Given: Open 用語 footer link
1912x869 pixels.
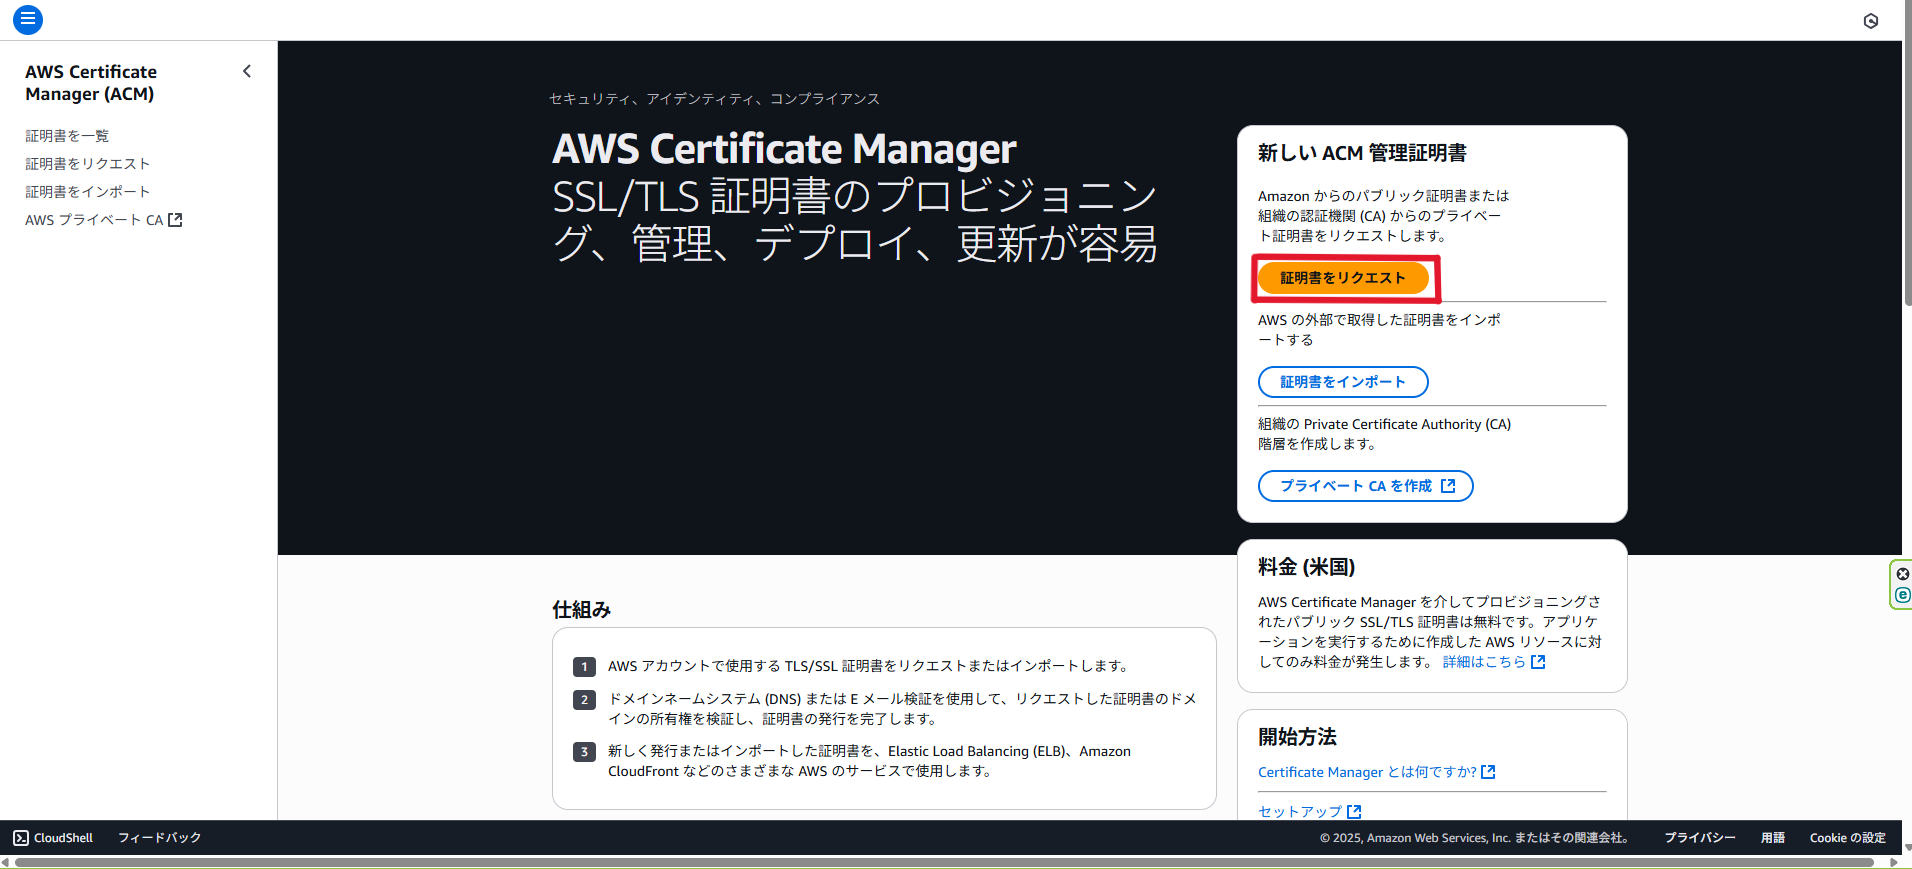Looking at the screenshot, I should 1773,838.
